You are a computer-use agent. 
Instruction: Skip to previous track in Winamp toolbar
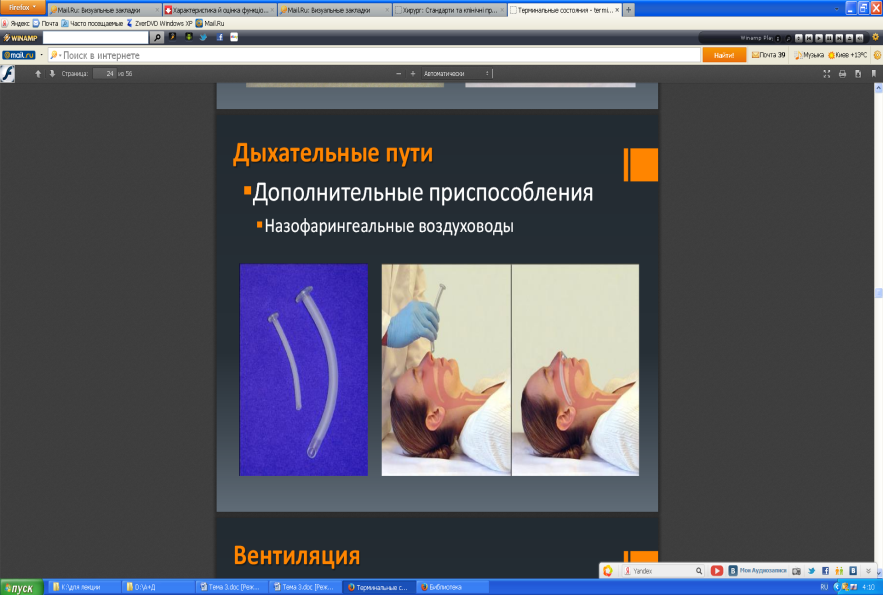809,38
